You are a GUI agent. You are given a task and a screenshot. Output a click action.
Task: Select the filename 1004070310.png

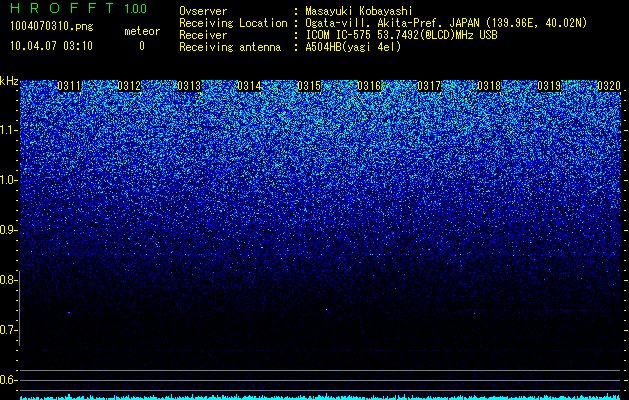52,27
